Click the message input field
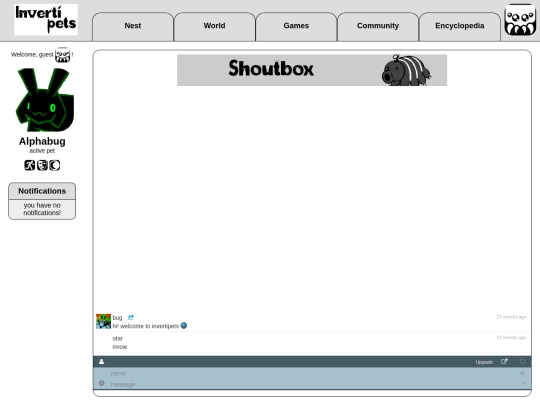Image resolution: width=540 pixels, height=405 pixels. pyautogui.click(x=312, y=384)
